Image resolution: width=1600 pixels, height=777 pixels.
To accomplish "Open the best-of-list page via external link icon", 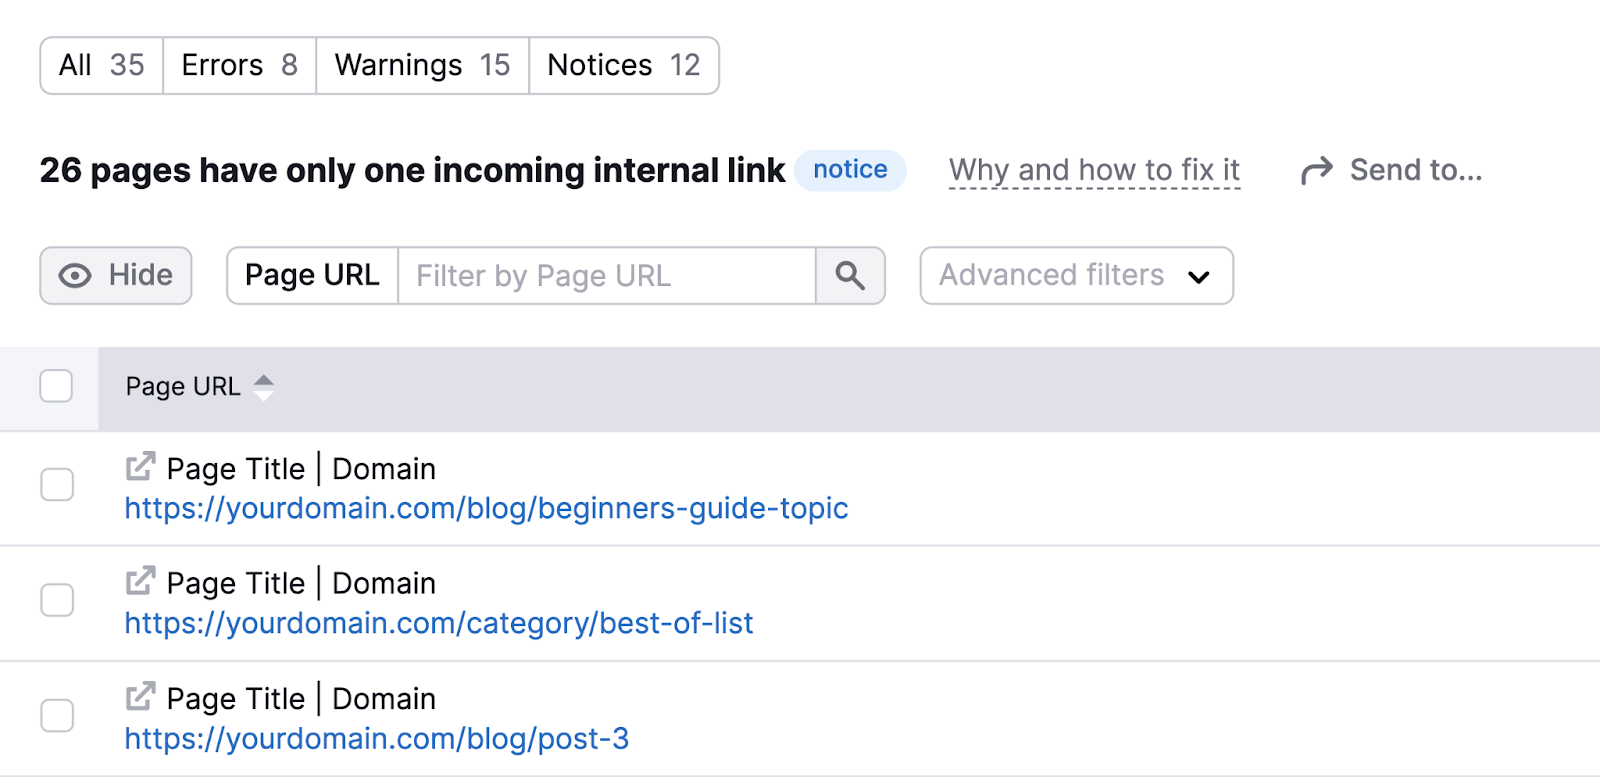I will (140, 581).
